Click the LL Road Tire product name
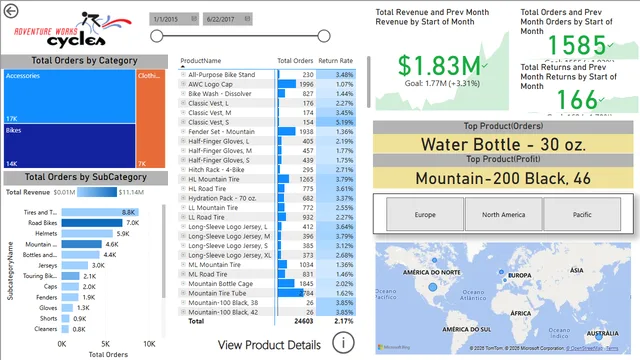This screenshot has width=640, height=360. coord(206,217)
